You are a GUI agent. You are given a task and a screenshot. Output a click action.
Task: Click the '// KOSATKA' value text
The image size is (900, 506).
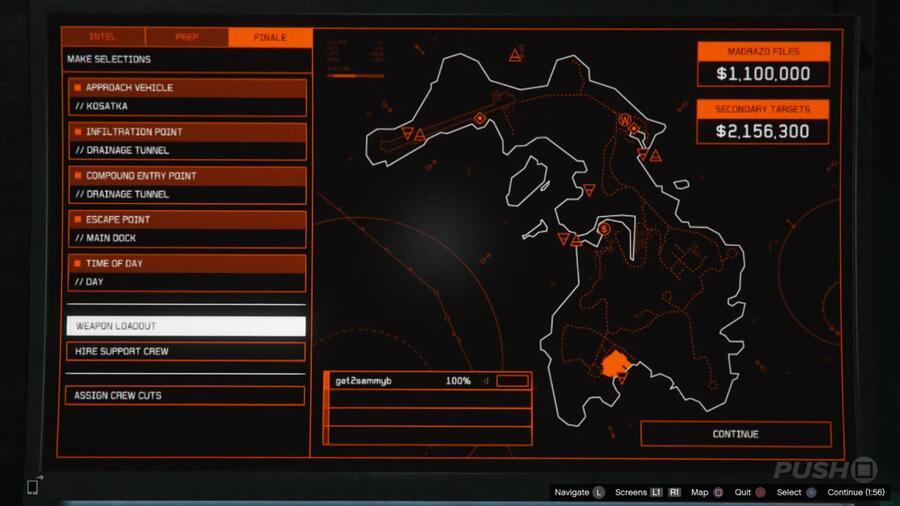point(102,106)
